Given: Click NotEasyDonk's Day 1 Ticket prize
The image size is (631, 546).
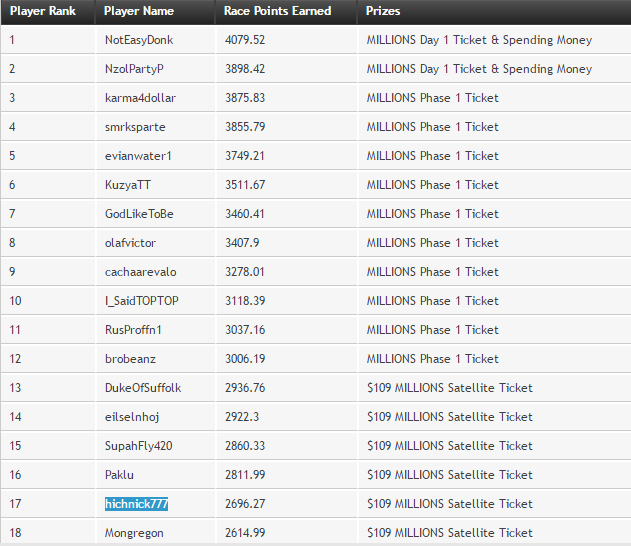Looking at the screenshot, I should (x=479, y=40).
